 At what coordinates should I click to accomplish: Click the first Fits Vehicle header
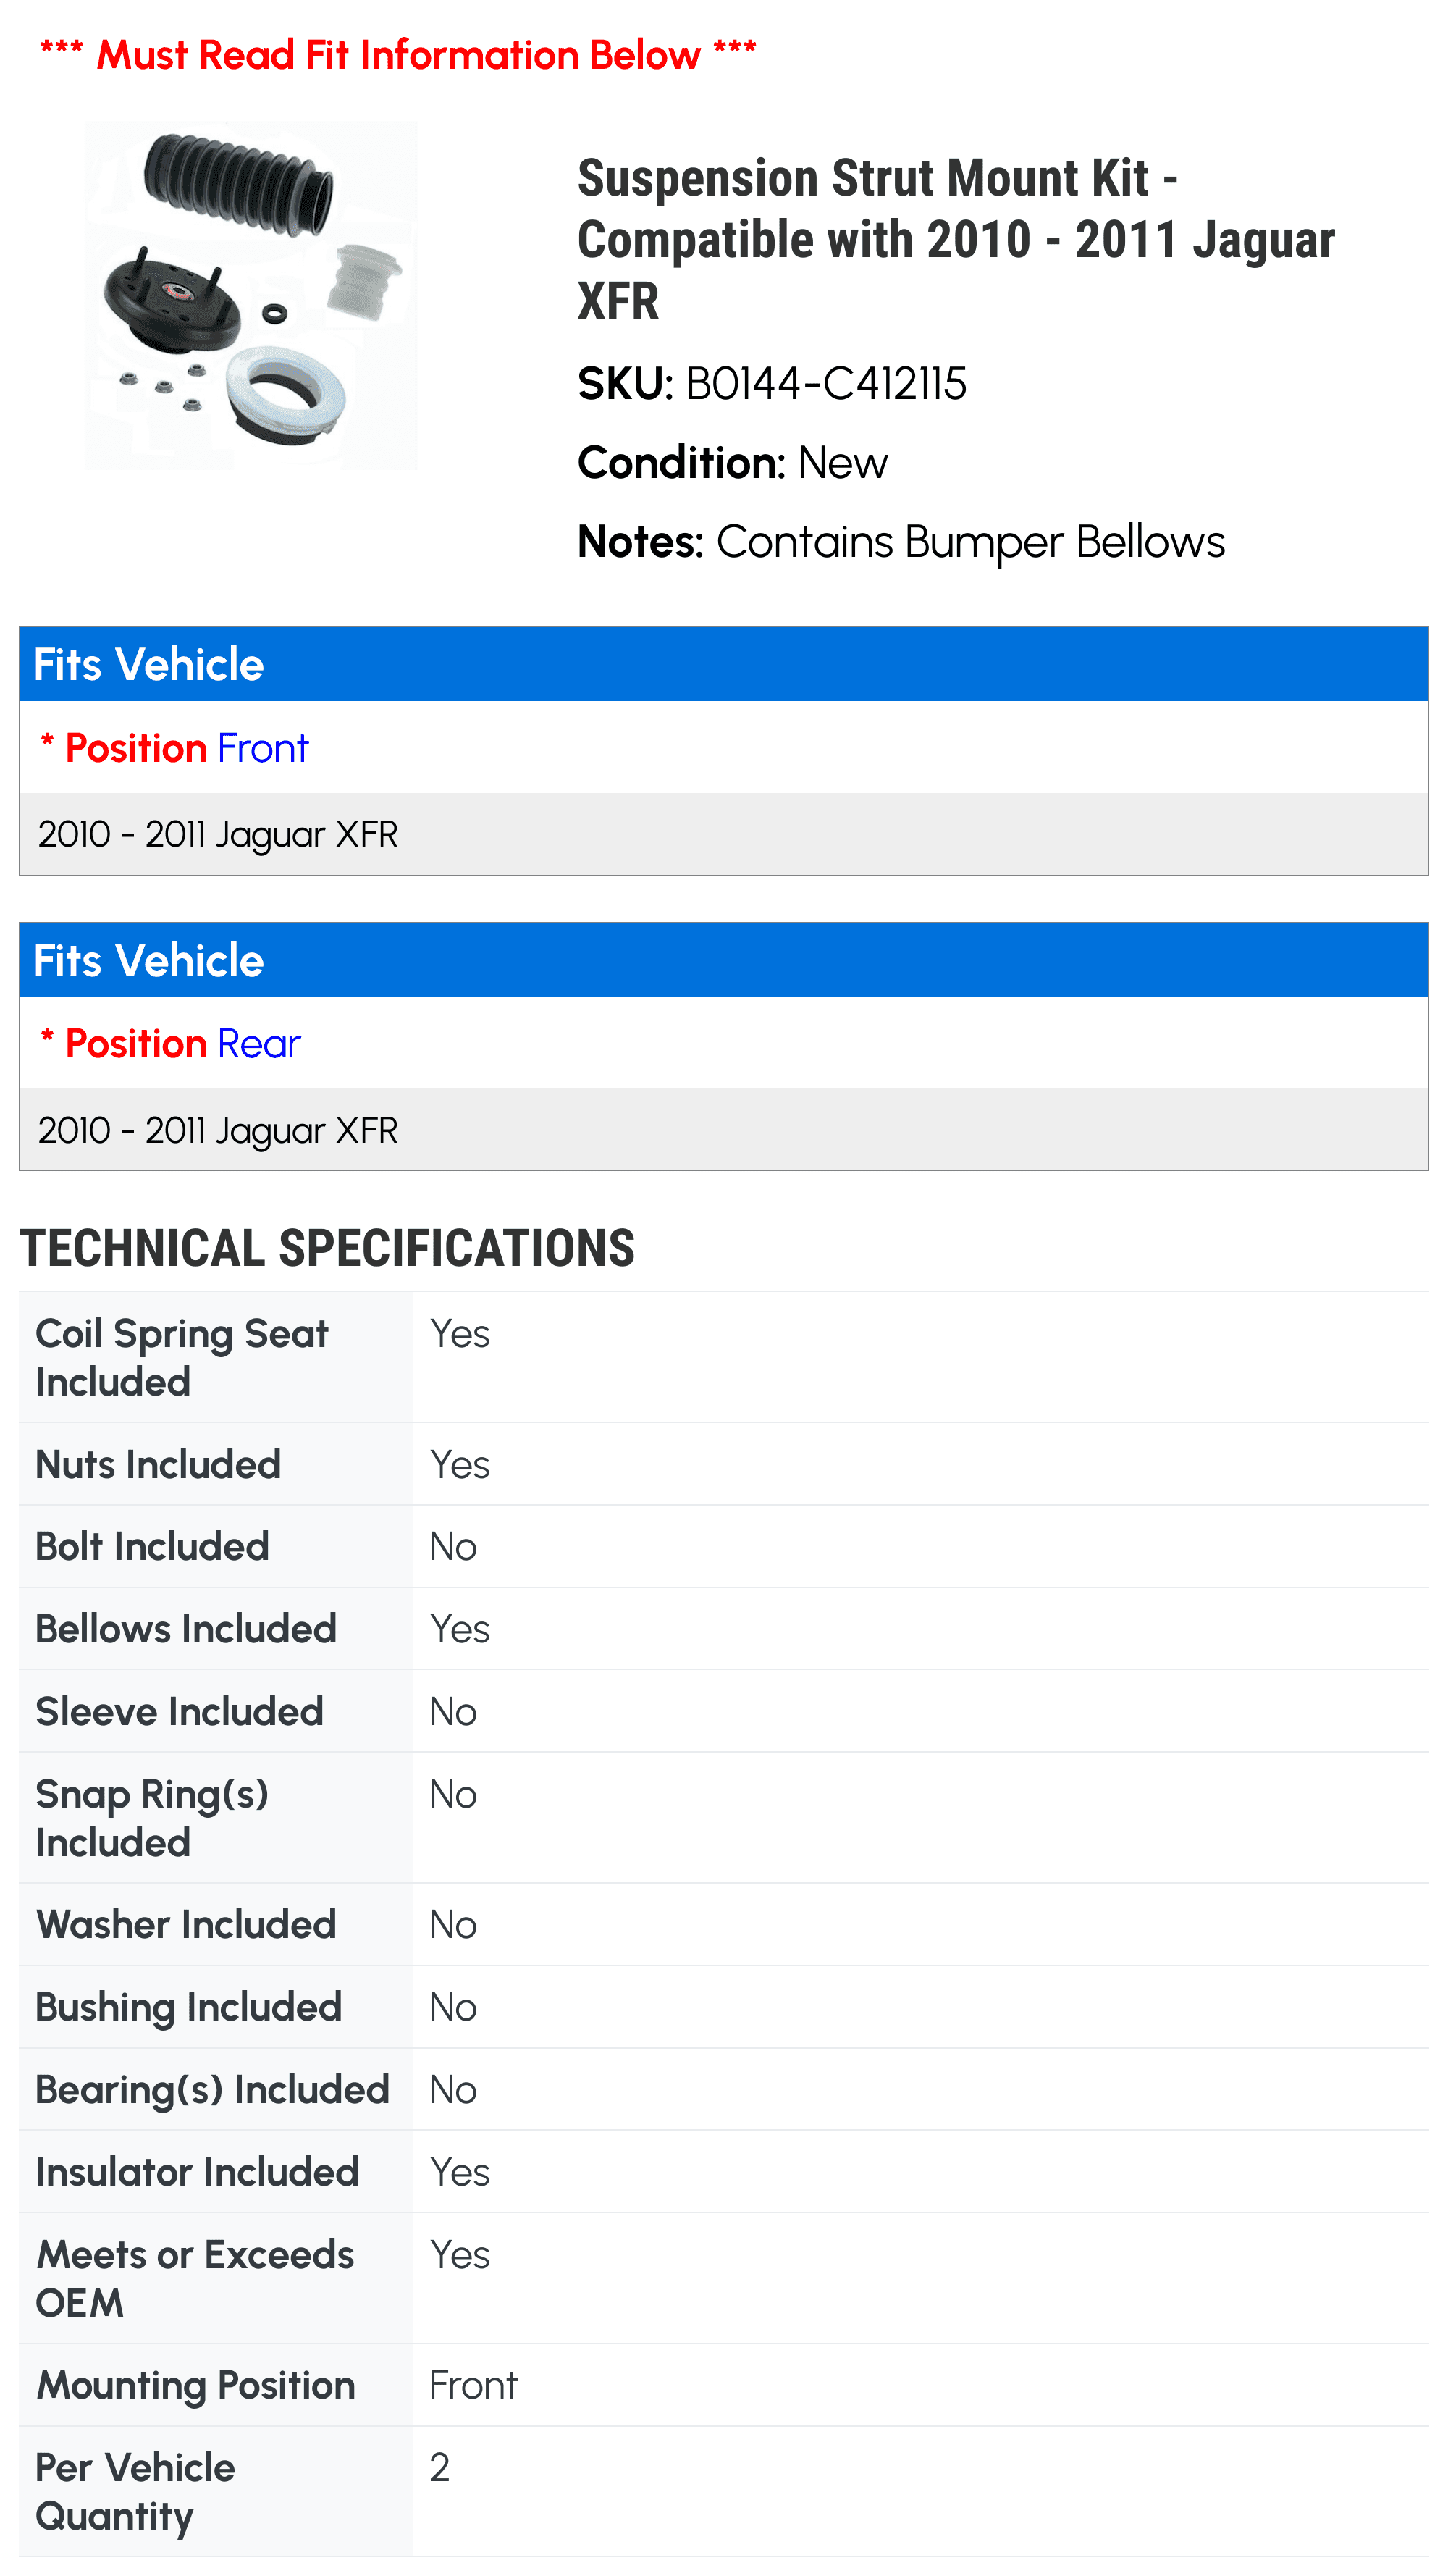(724, 664)
